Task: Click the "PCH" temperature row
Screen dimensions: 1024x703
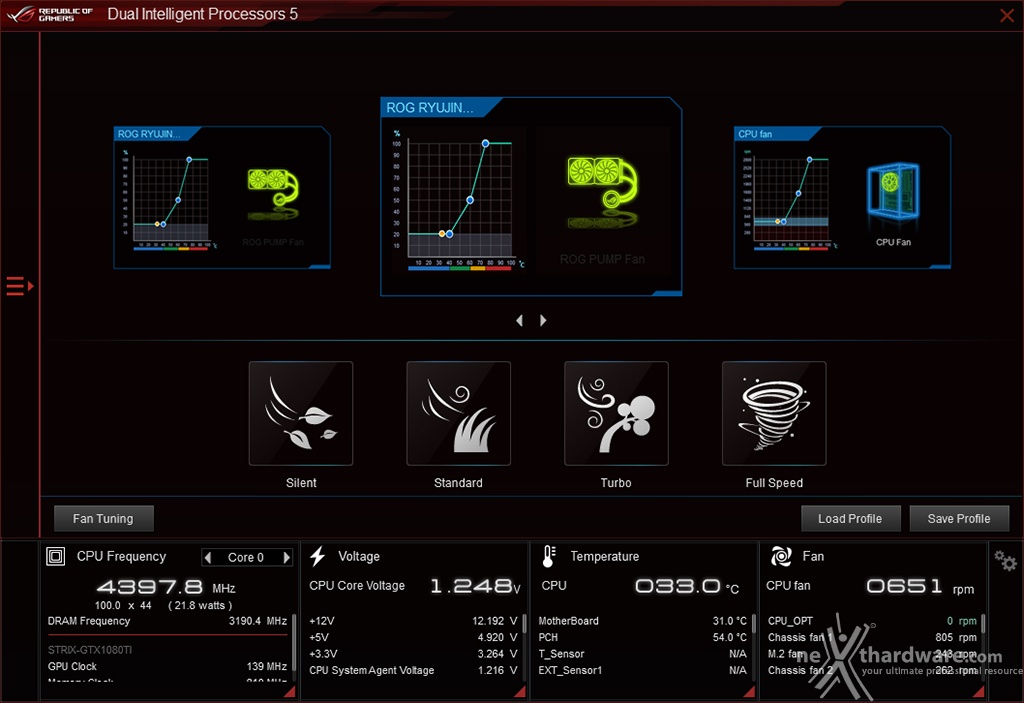Action: (643, 637)
